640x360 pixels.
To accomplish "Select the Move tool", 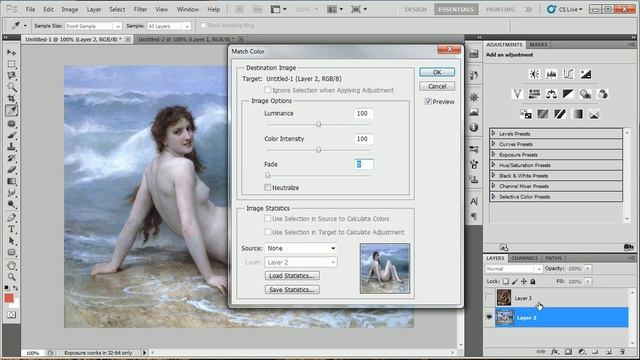I will pyautogui.click(x=11, y=53).
